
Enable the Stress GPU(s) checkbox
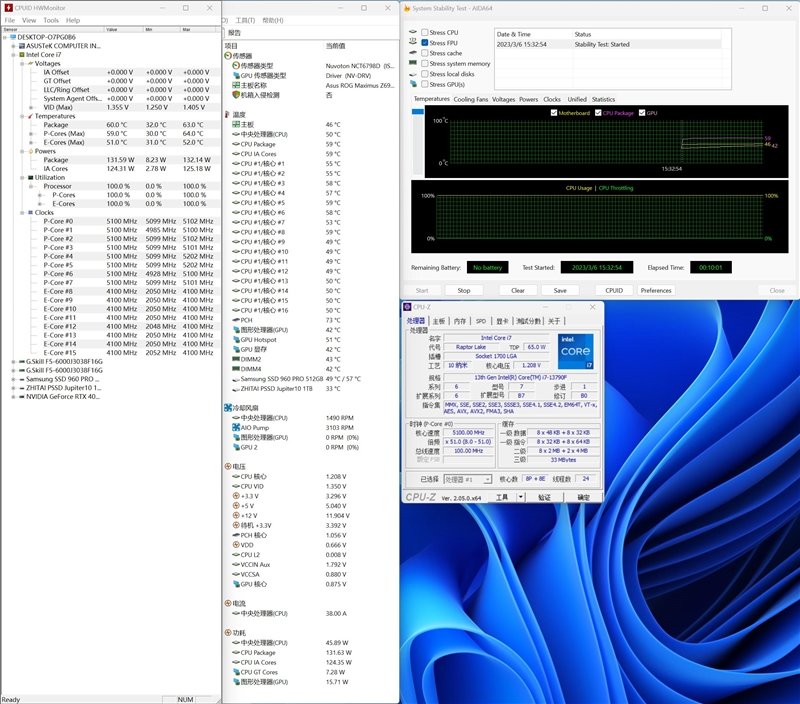tap(424, 84)
